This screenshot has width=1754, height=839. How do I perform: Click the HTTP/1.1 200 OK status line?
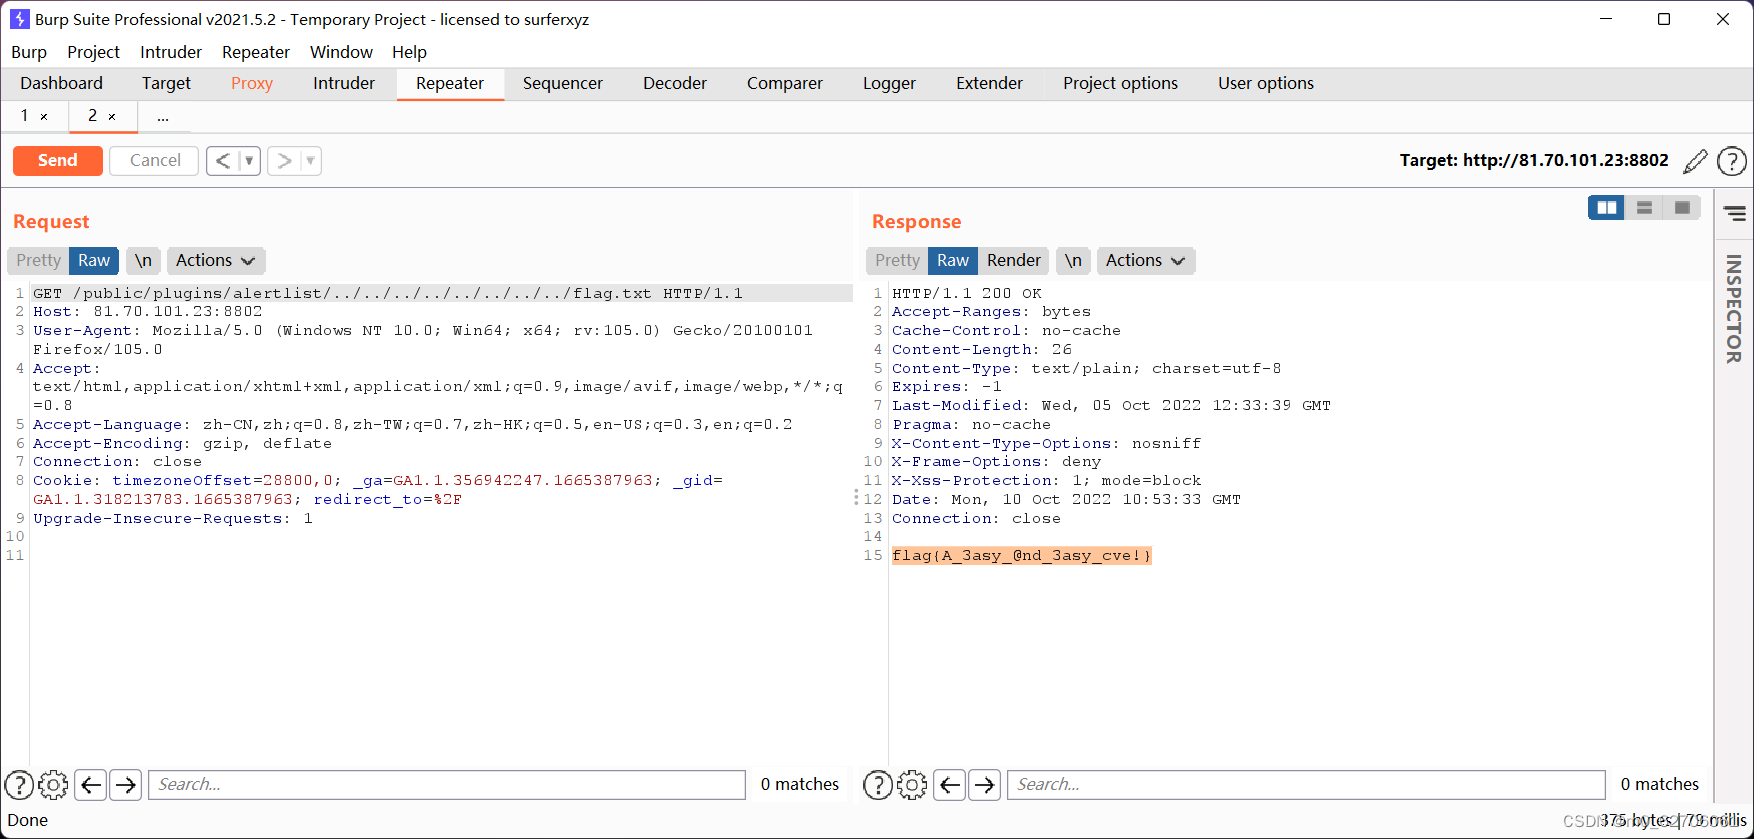pyautogui.click(x=967, y=293)
